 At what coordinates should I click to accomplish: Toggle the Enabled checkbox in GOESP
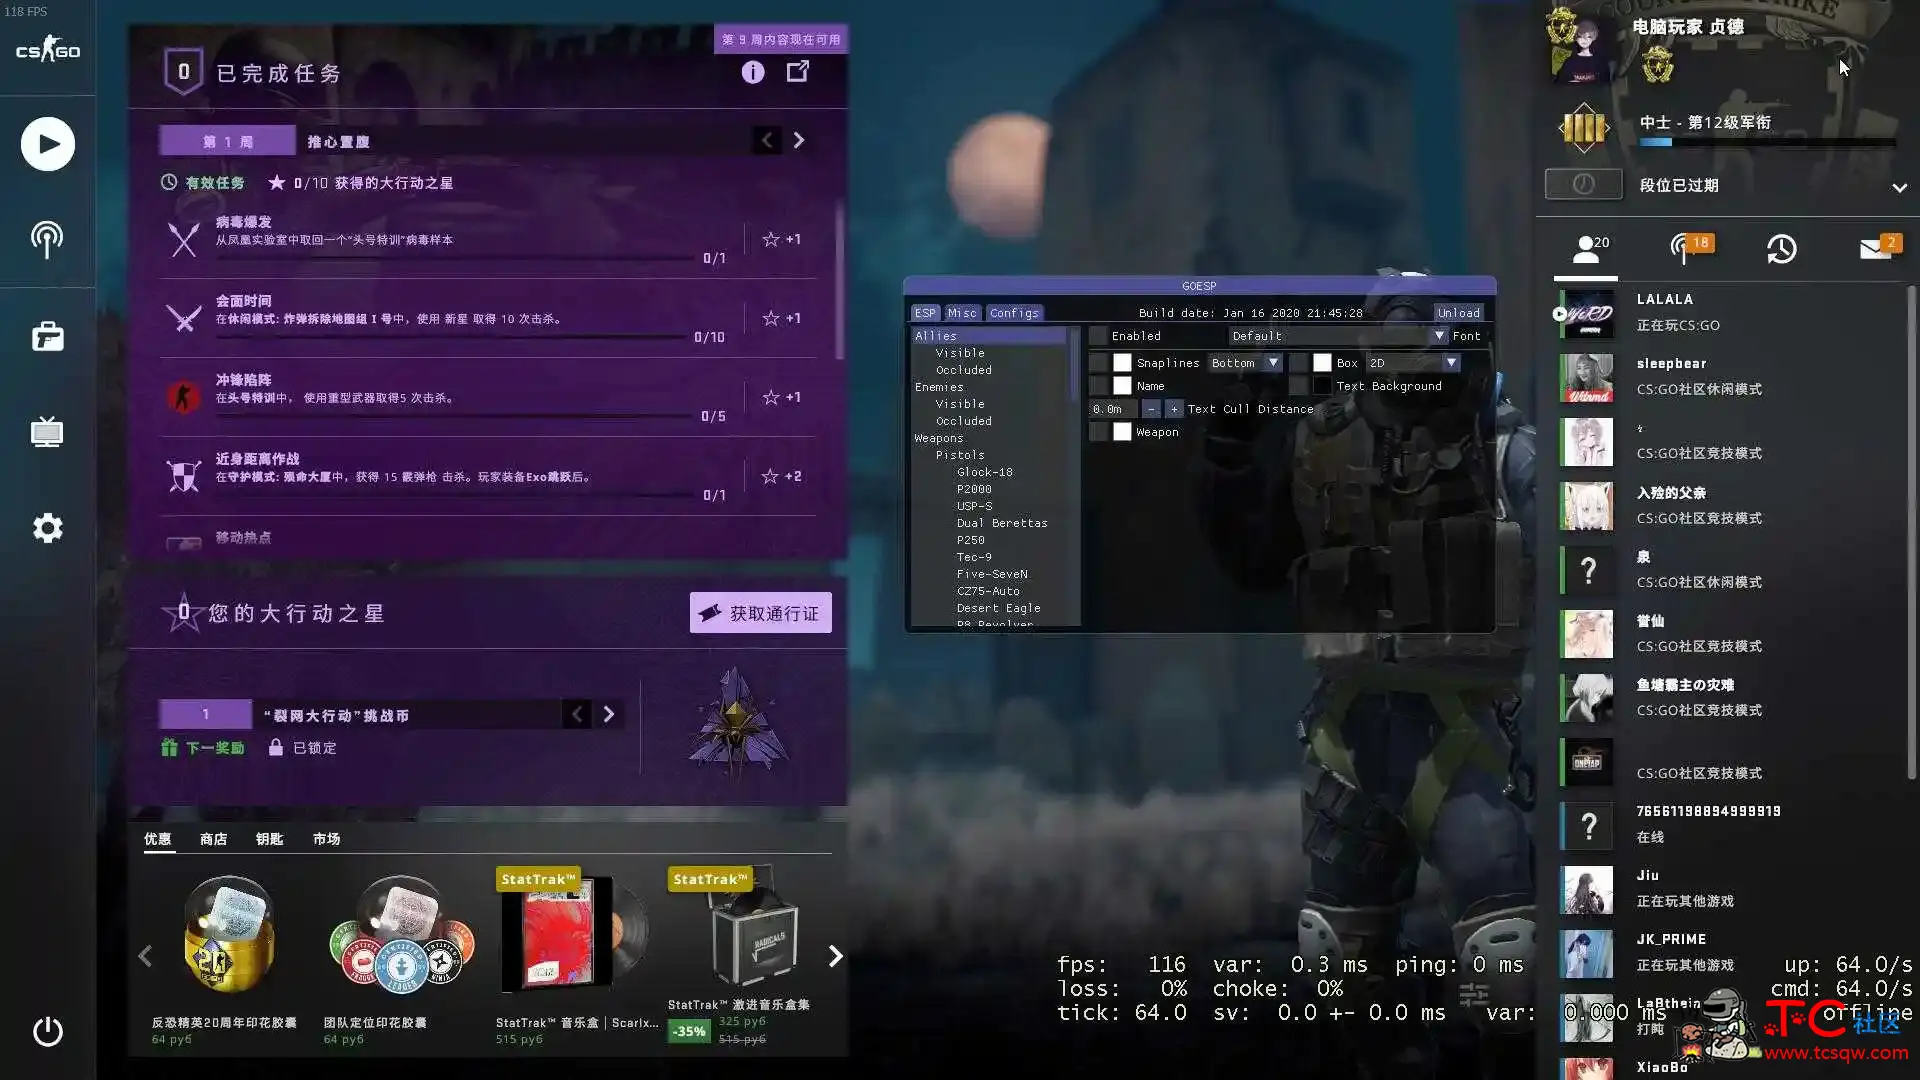[x=1098, y=336]
